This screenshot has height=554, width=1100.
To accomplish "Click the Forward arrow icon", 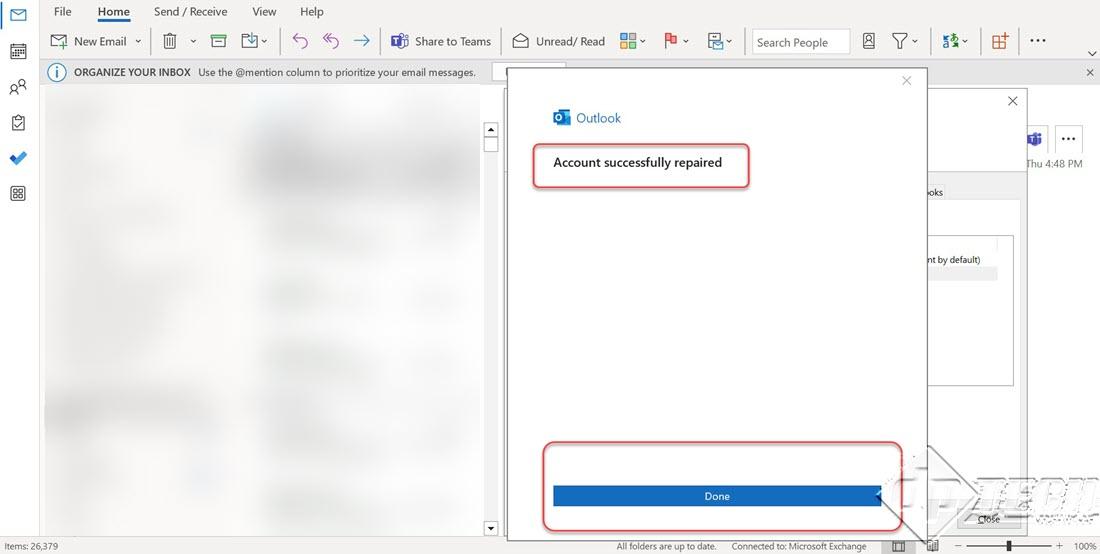I will pos(361,41).
